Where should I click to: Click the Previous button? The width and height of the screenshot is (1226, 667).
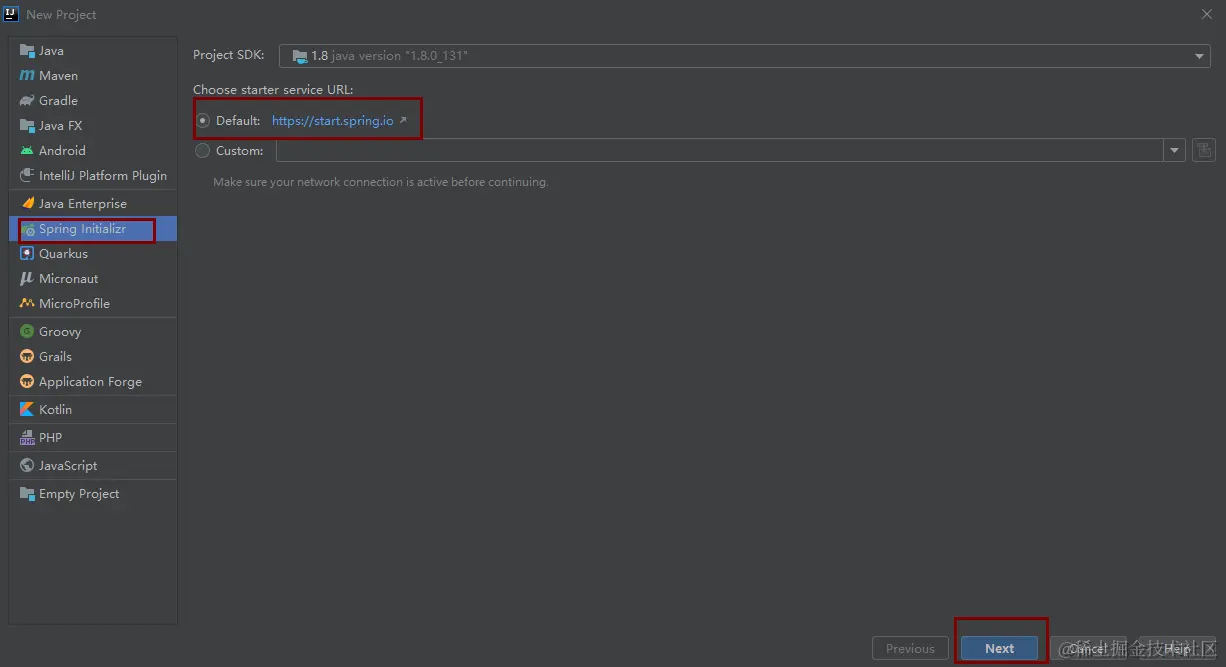point(910,648)
